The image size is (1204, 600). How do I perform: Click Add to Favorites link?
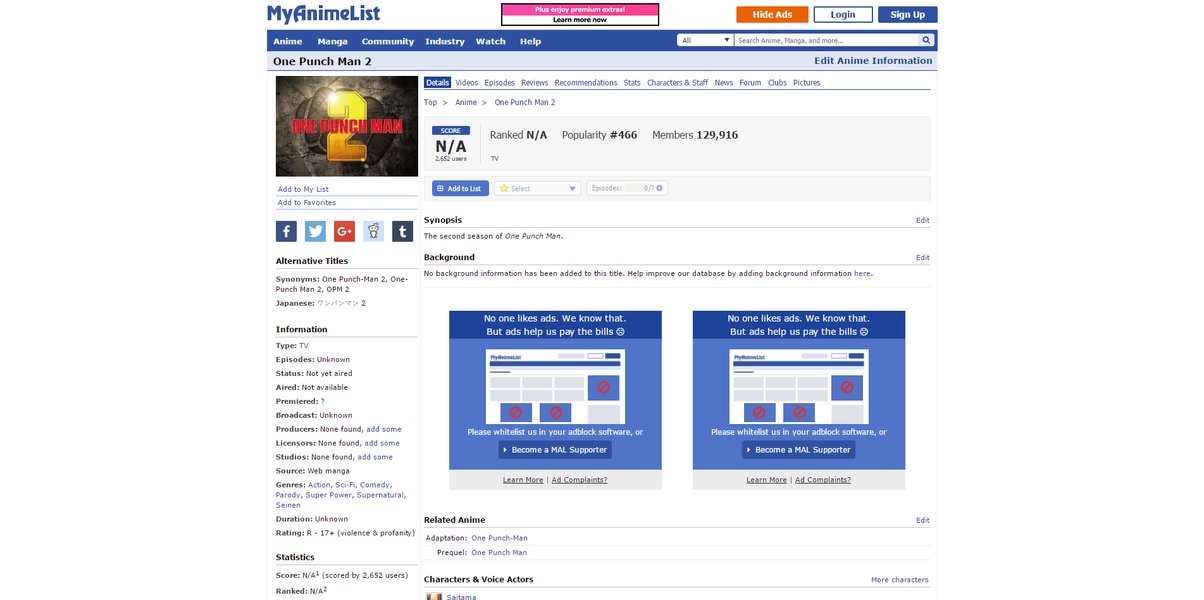pos(307,203)
